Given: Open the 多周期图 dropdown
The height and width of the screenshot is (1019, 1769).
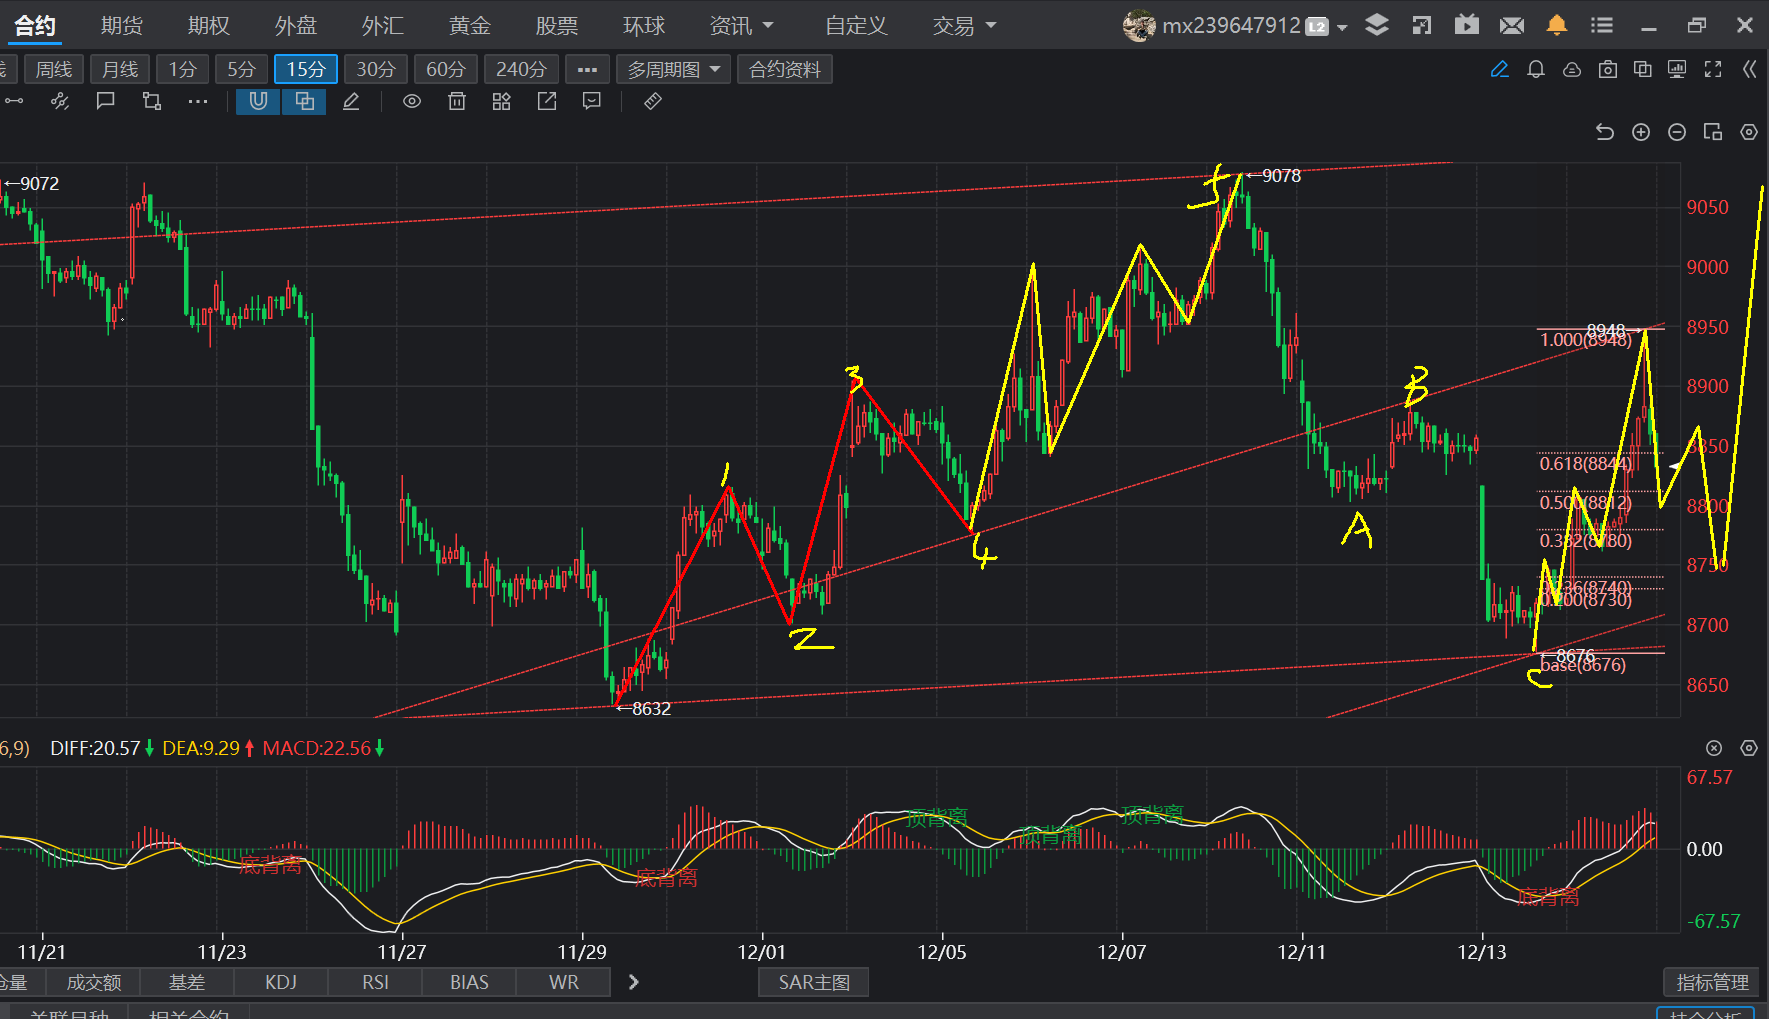Looking at the screenshot, I should (673, 69).
